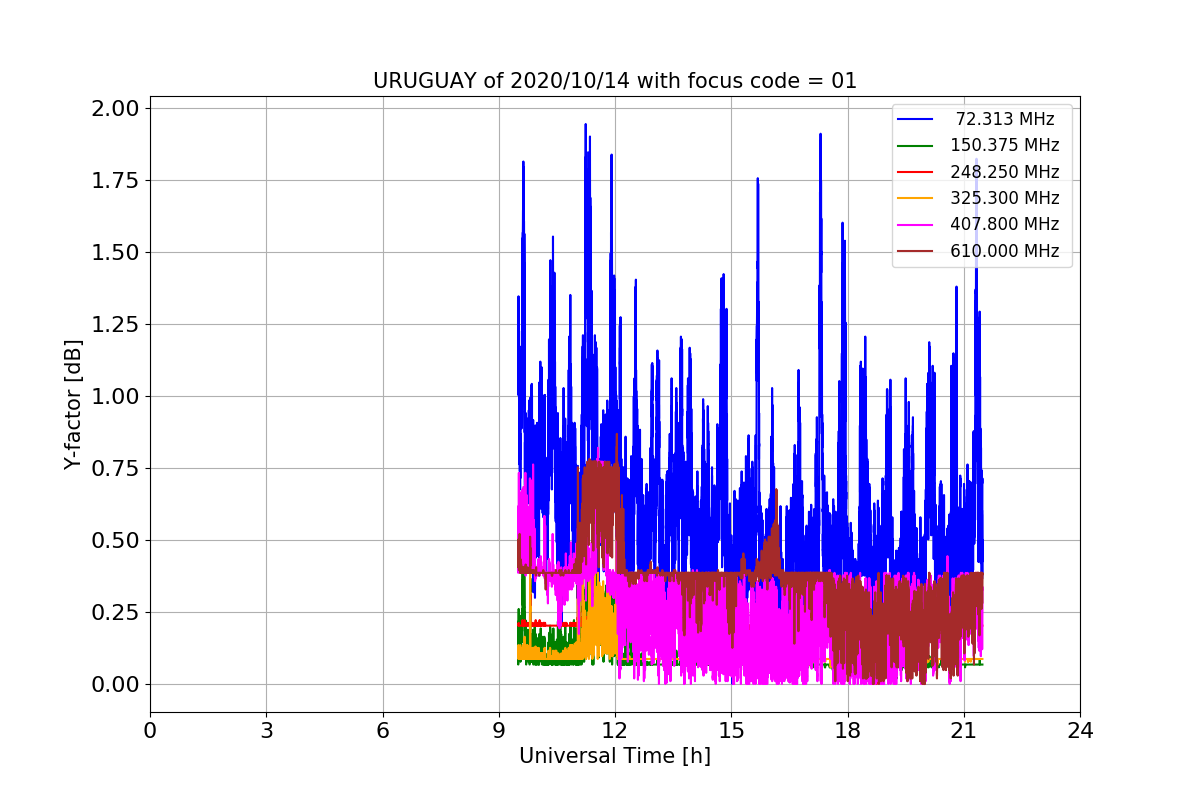Click the y-axis tick label 1.75
Viewport: 1200px width, 800px height.
[116, 181]
